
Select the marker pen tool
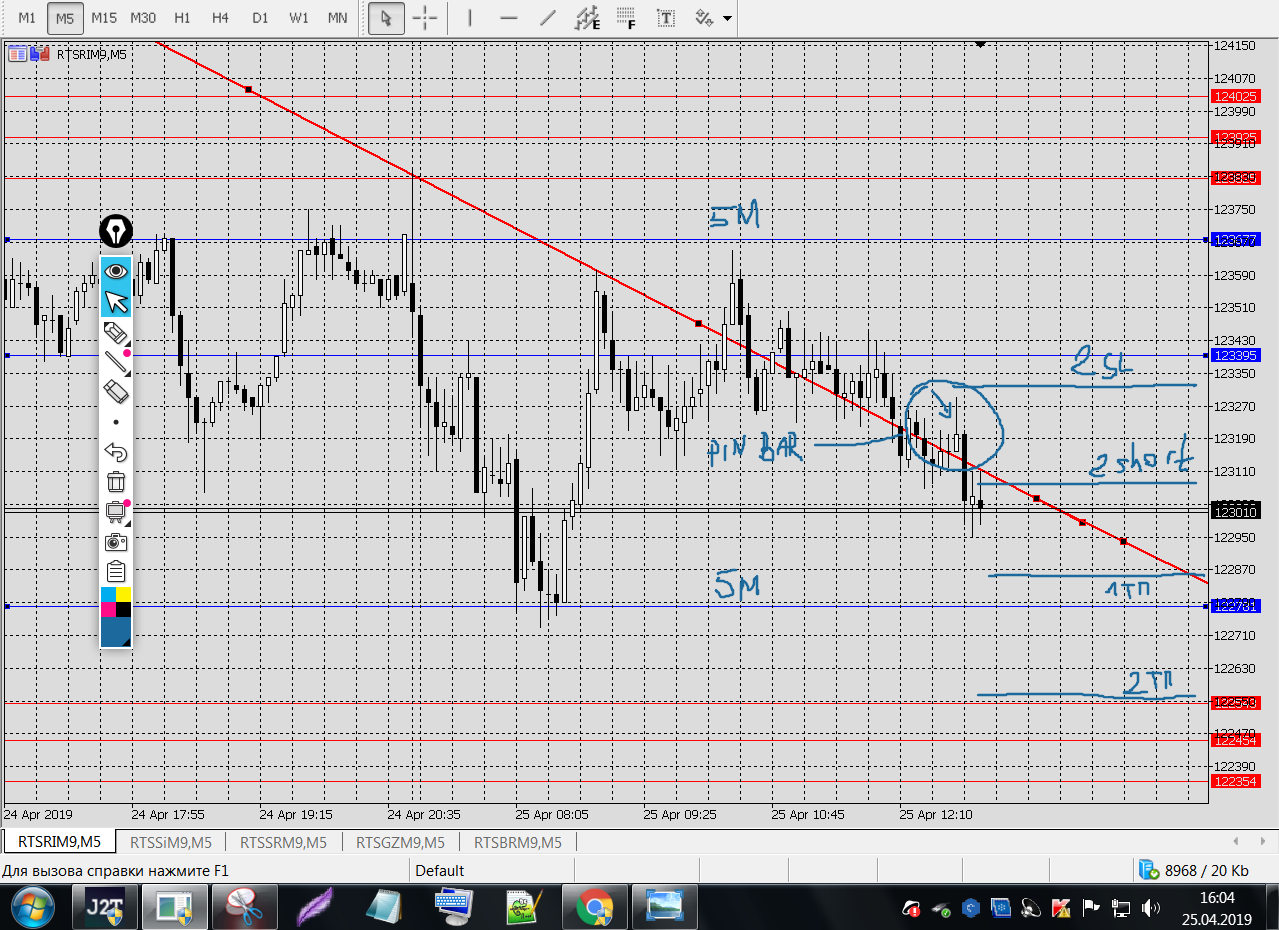click(x=116, y=333)
